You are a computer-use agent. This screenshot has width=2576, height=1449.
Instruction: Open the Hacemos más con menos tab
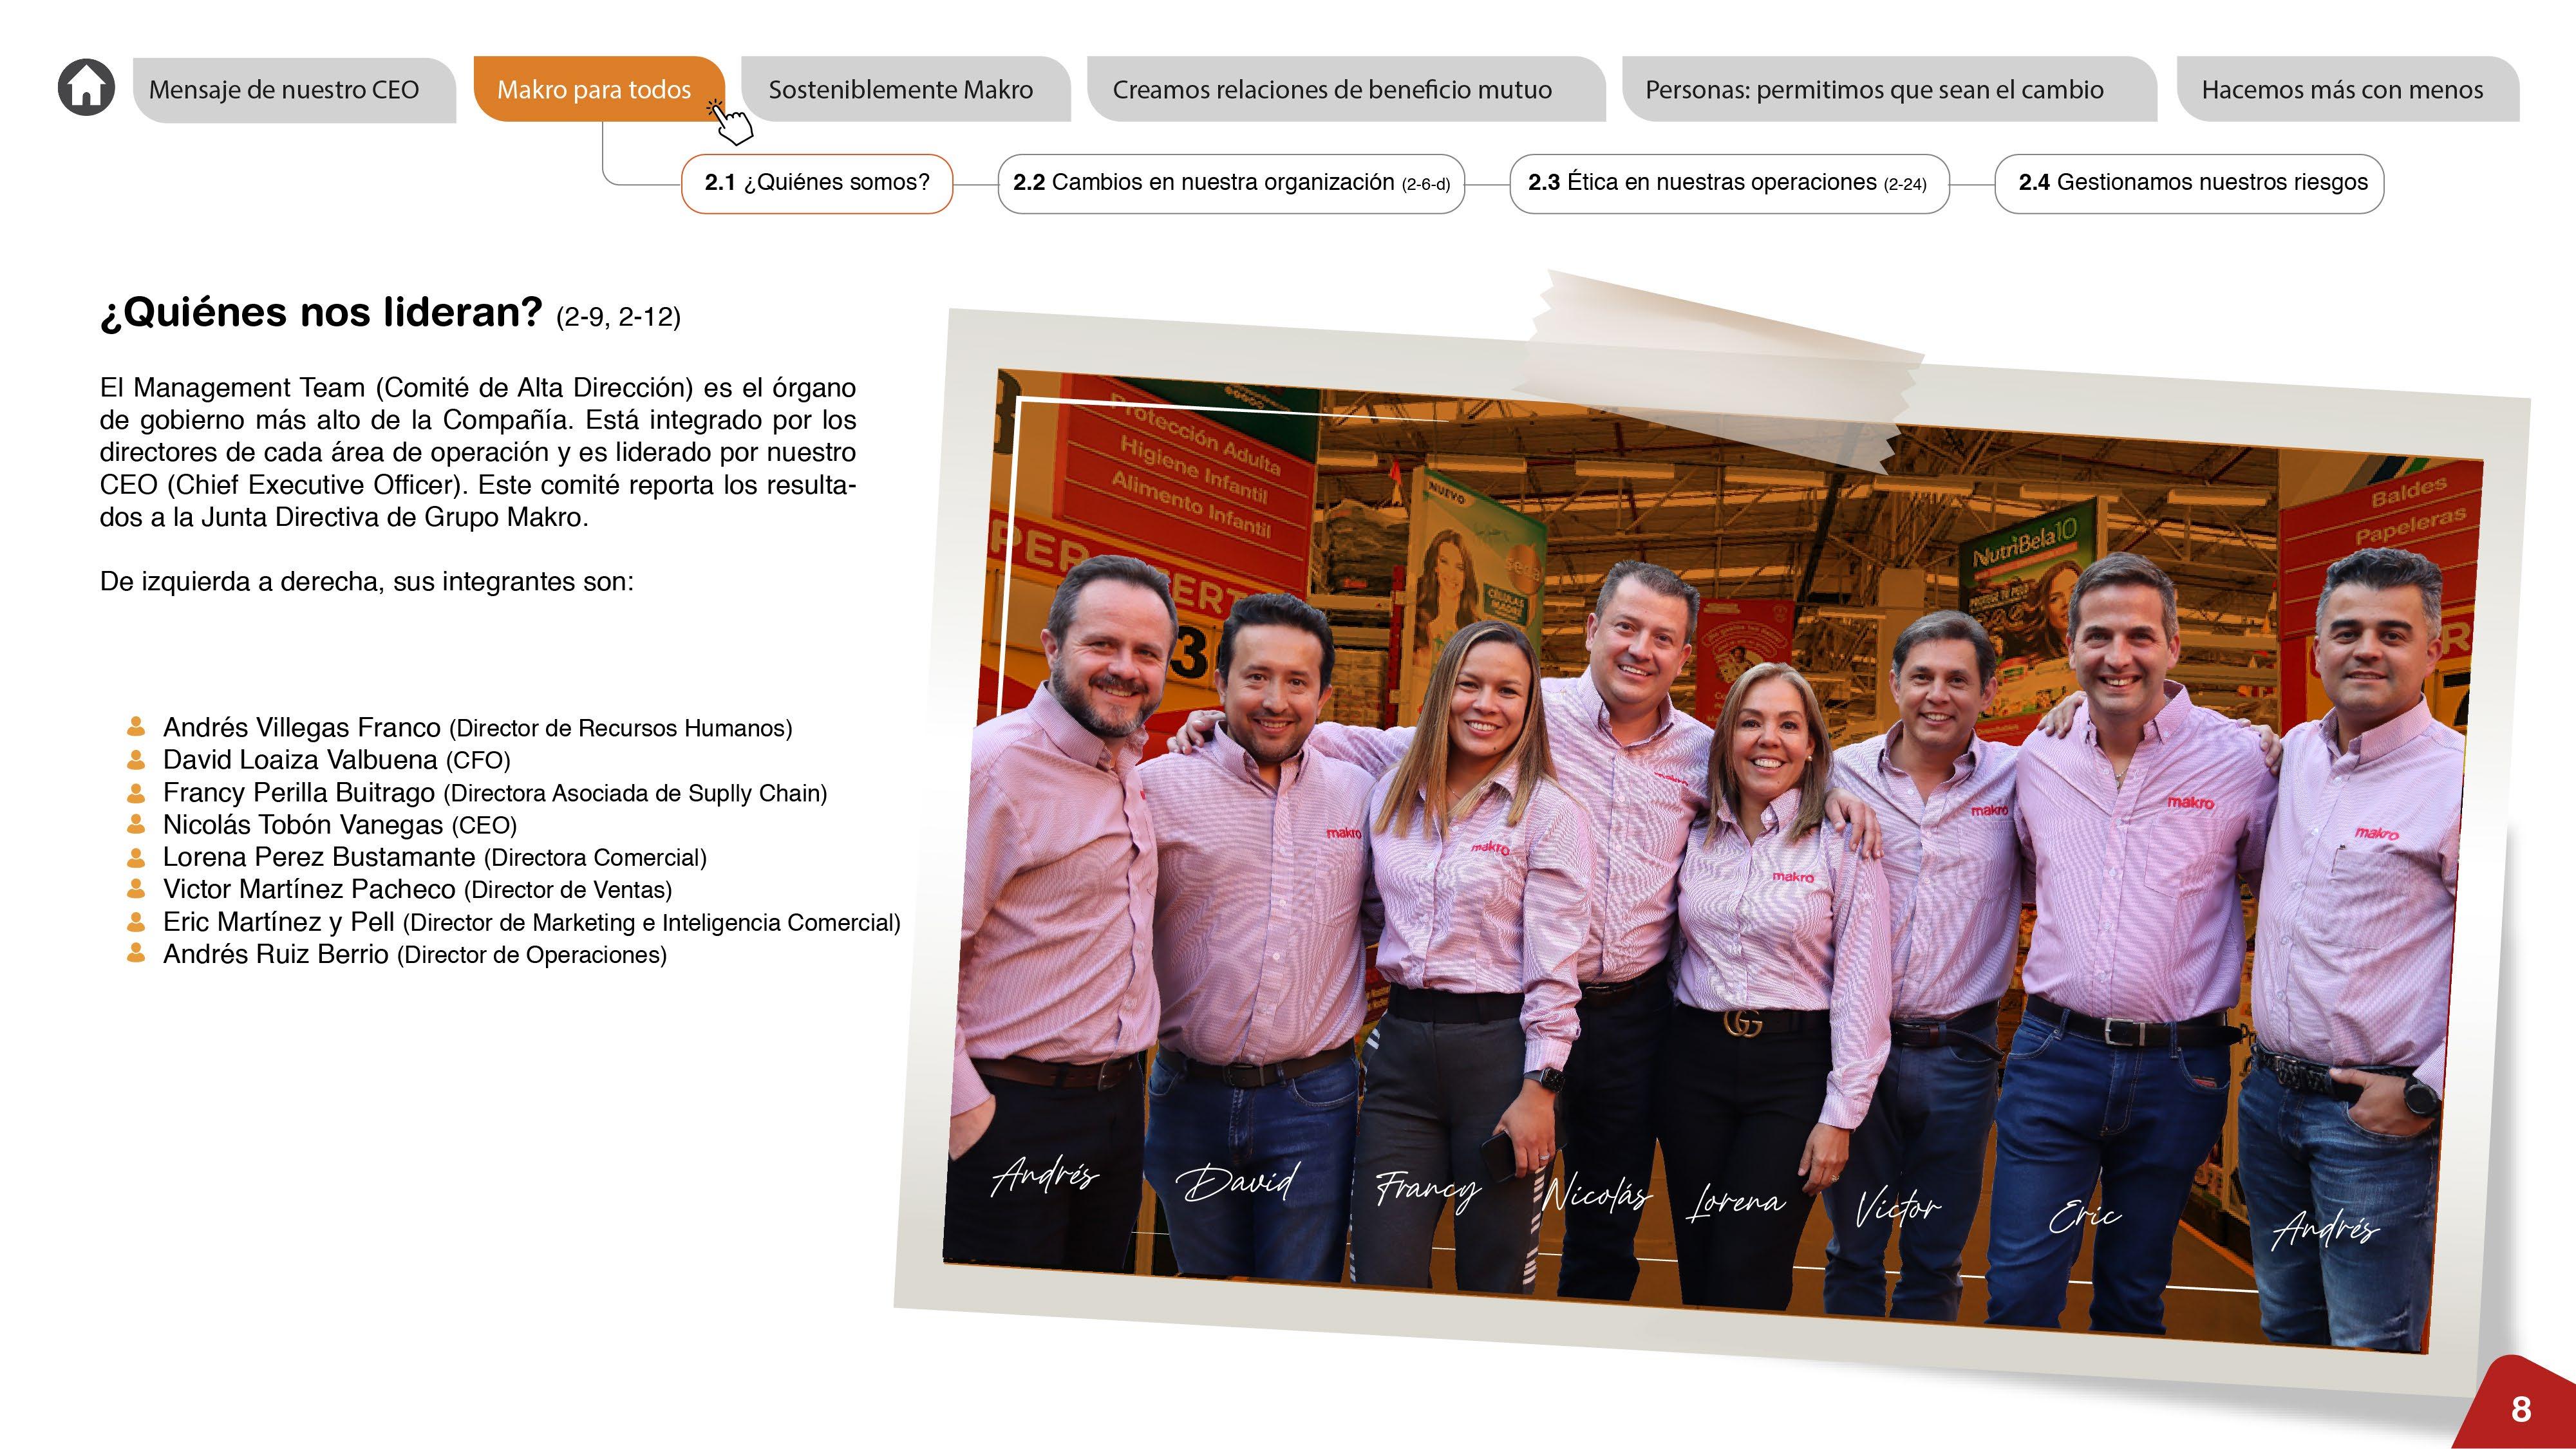pos(2342,90)
